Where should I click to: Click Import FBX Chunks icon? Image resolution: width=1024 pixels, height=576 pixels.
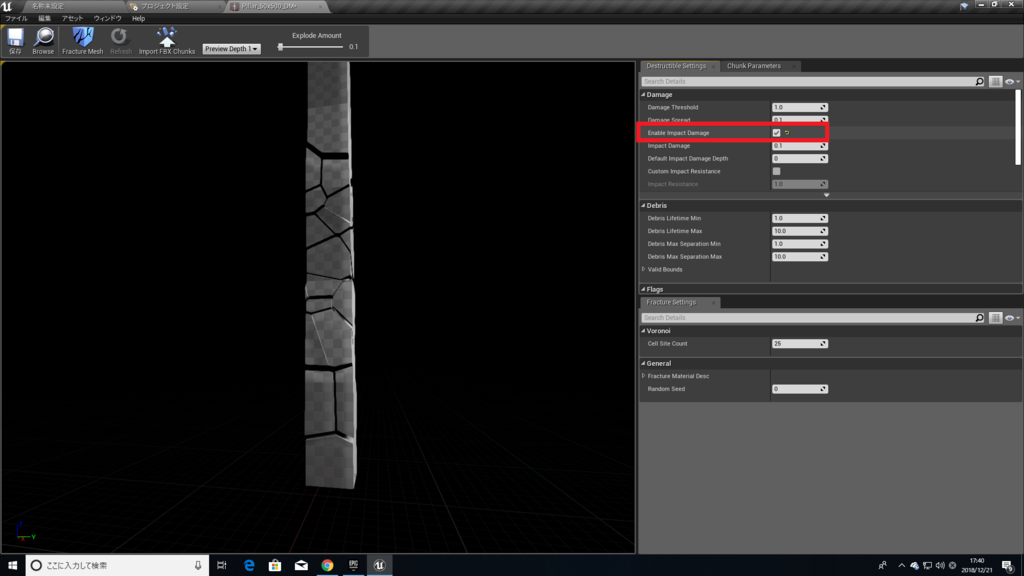point(167,40)
